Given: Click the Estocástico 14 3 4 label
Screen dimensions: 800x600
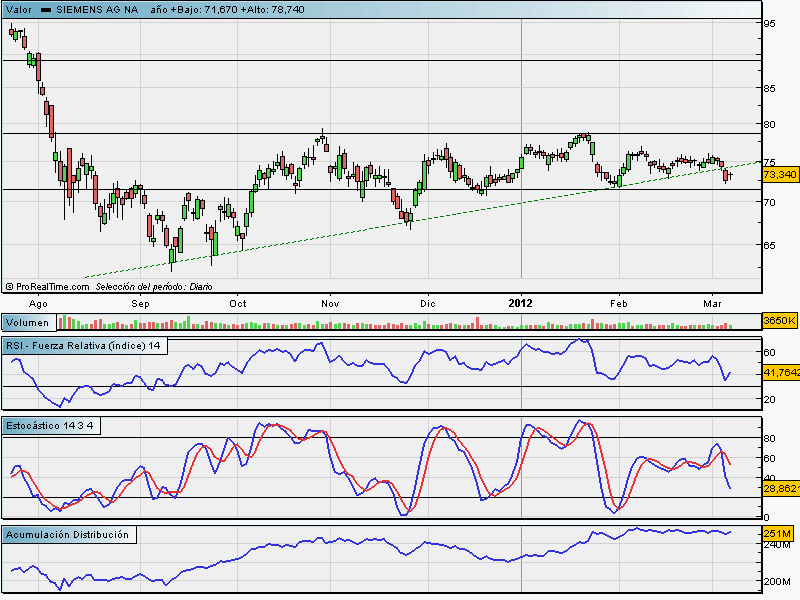Looking at the screenshot, I should 50,426.
